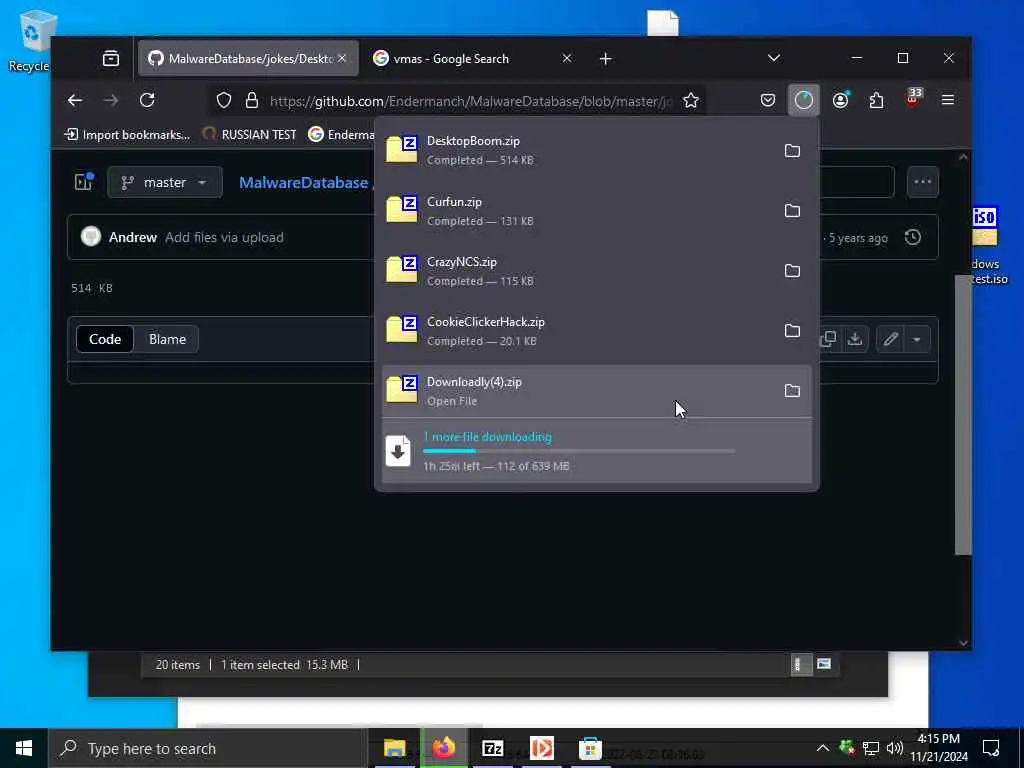1024x768 pixels.
Task: Select Blame view tab
Action: [x=167, y=340]
